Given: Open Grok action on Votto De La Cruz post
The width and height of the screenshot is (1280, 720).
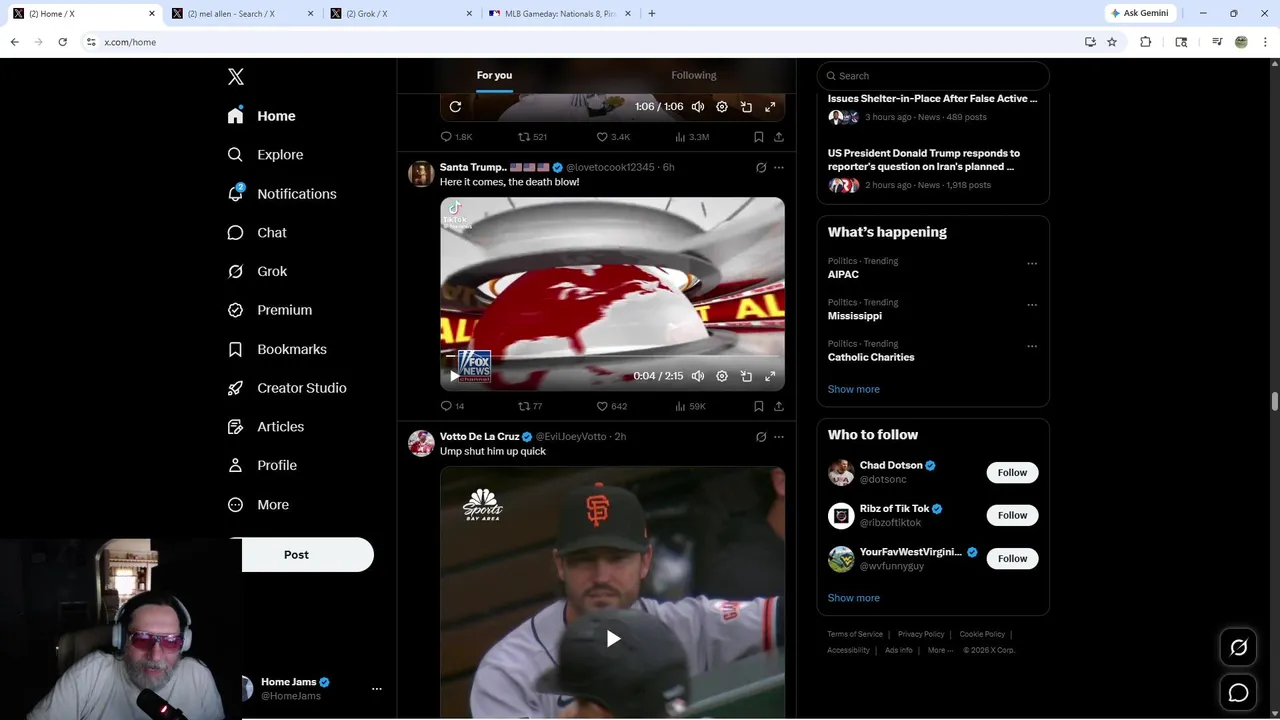Looking at the screenshot, I should point(761,437).
